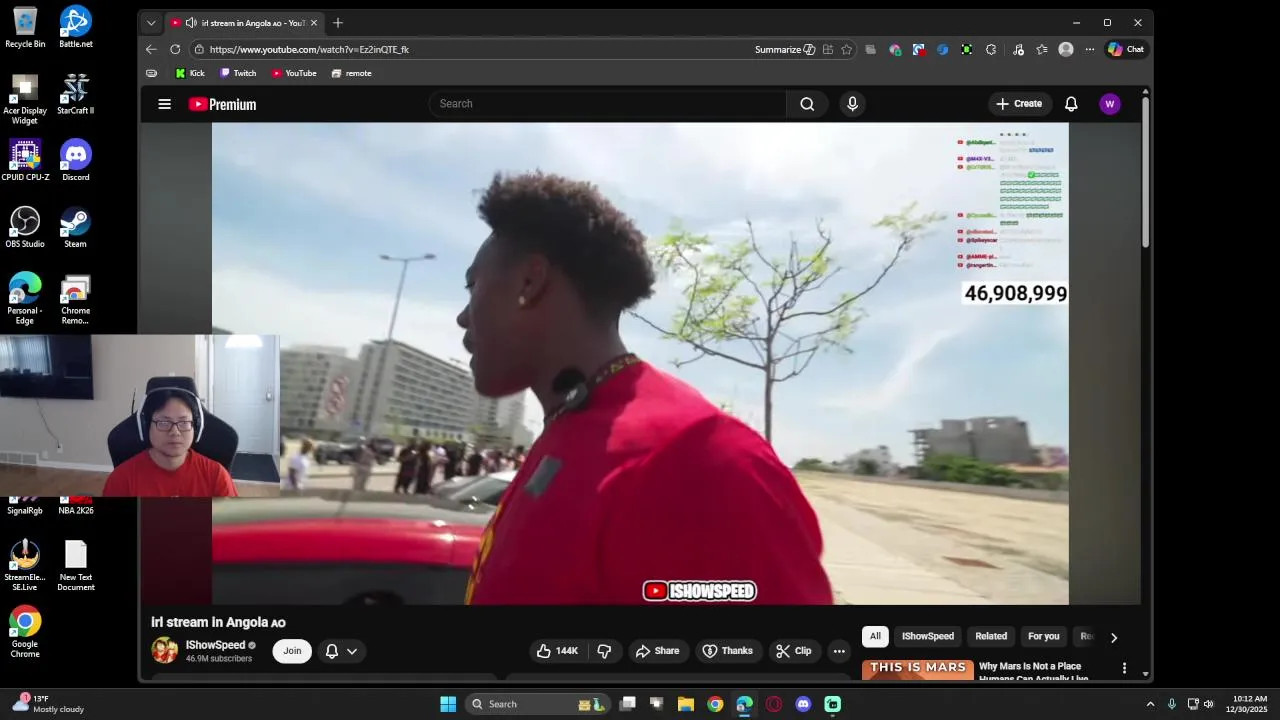
Task: Open Discord desktop shortcut
Action: (x=76, y=160)
